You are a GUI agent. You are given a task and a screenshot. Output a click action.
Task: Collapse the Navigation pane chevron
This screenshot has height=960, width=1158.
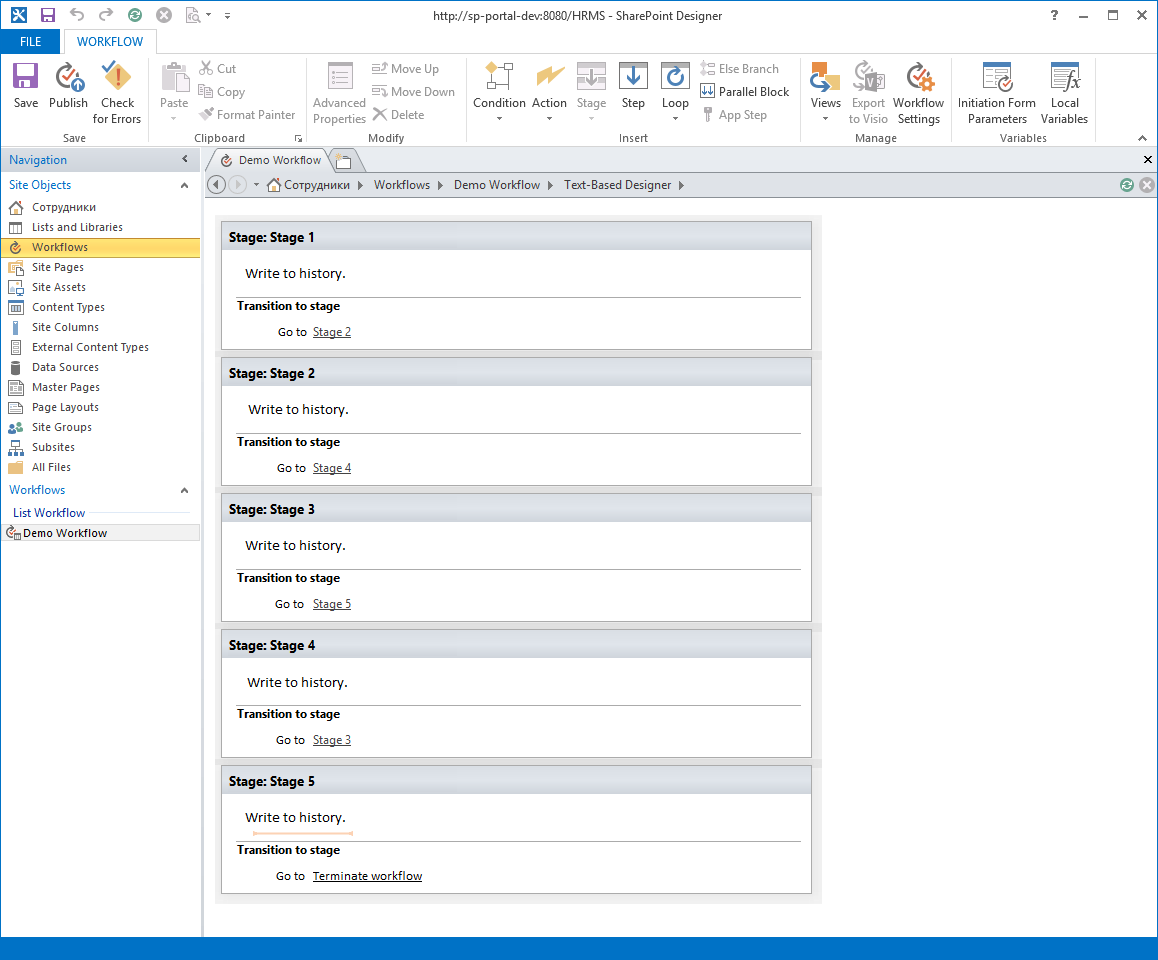point(185,160)
